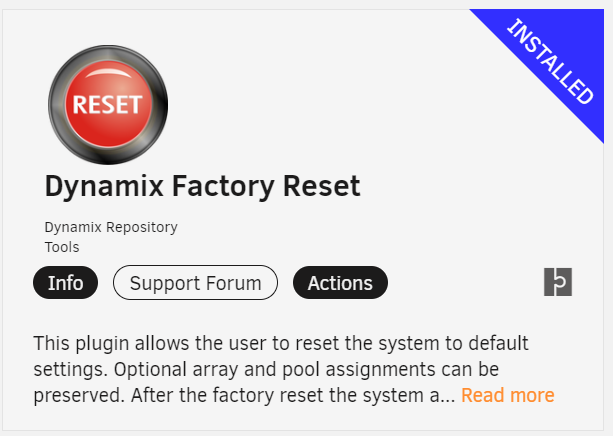This screenshot has height=436, width=613.
Task: Click the gray plugin-type icon beside Actions
Action: point(558,282)
